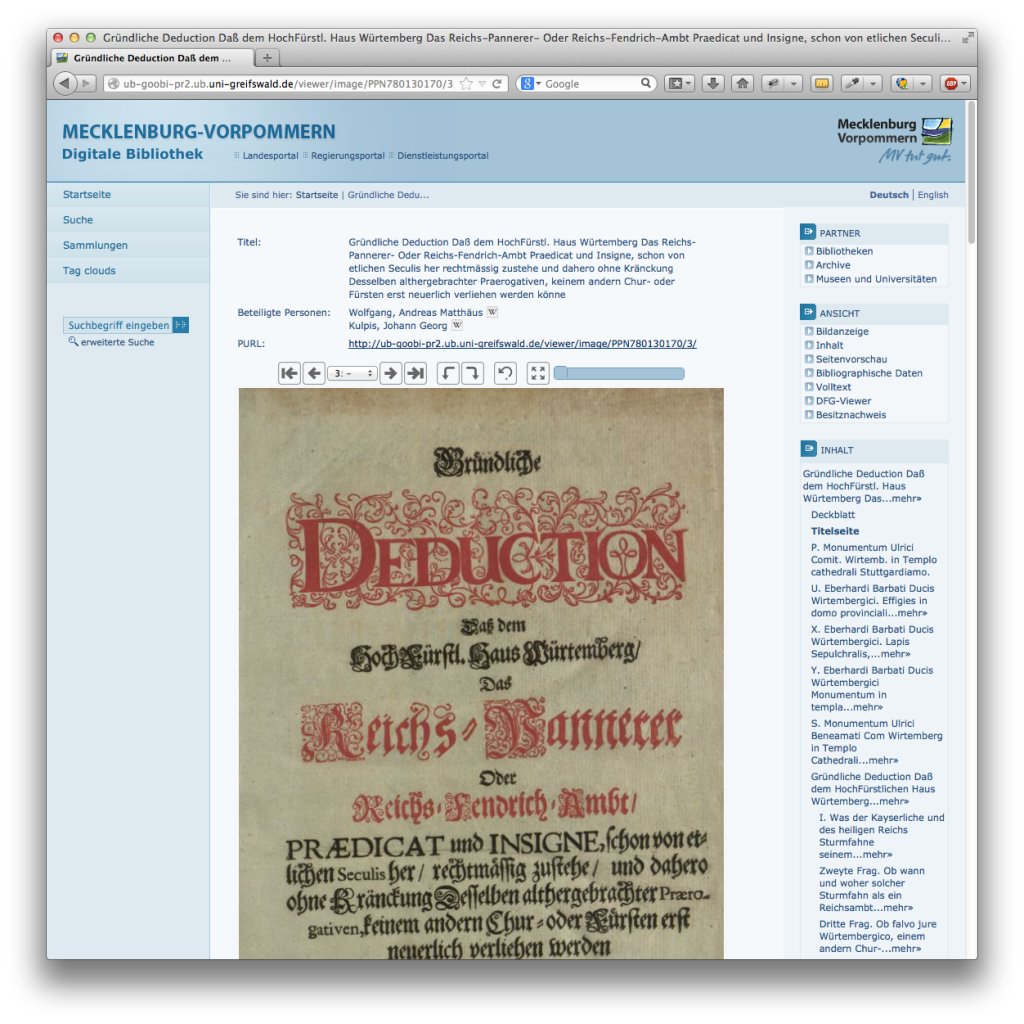Open Suche in the left menu
This screenshot has height=1024, width=1024.
[x=78, y=220]
